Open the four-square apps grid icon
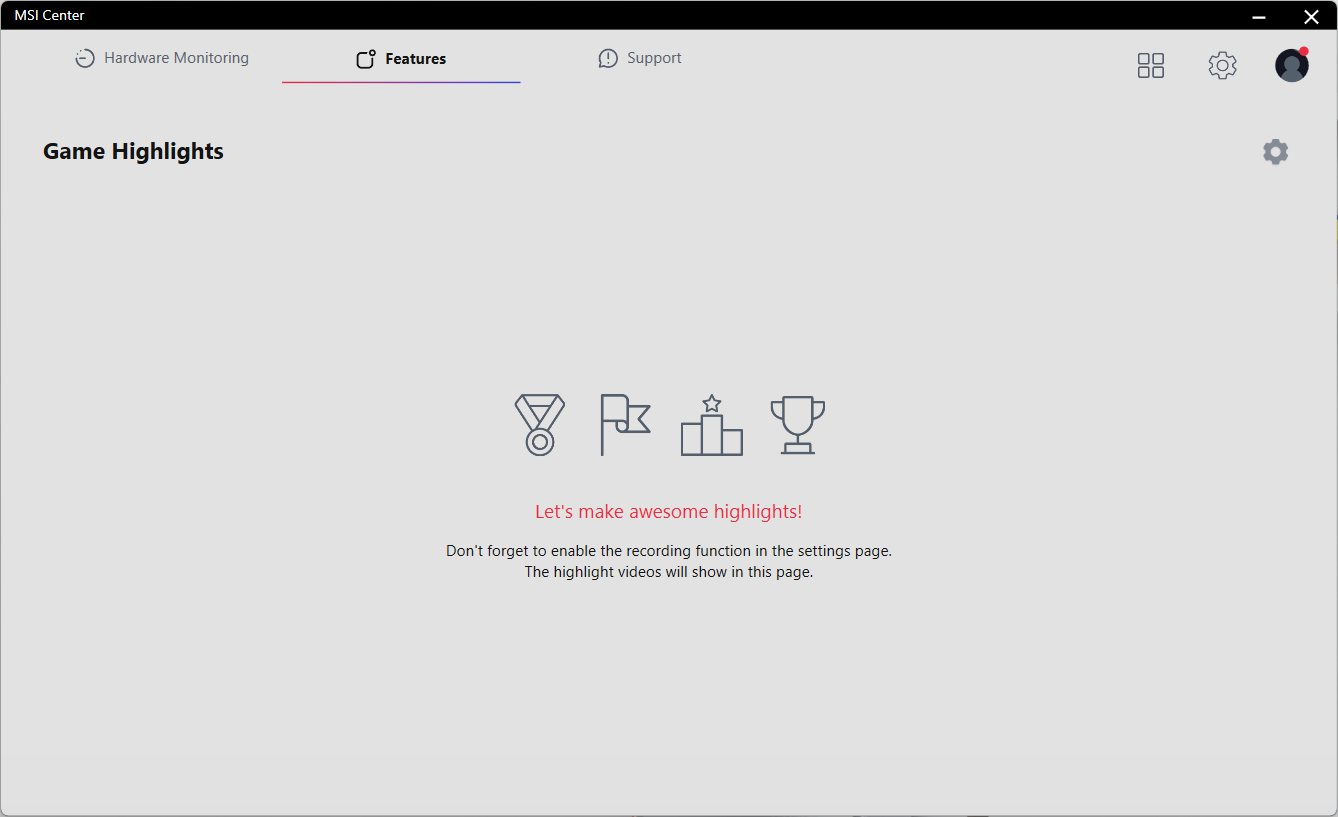Viewport: 1338px width, 817px height. (x=1151, y=65)
